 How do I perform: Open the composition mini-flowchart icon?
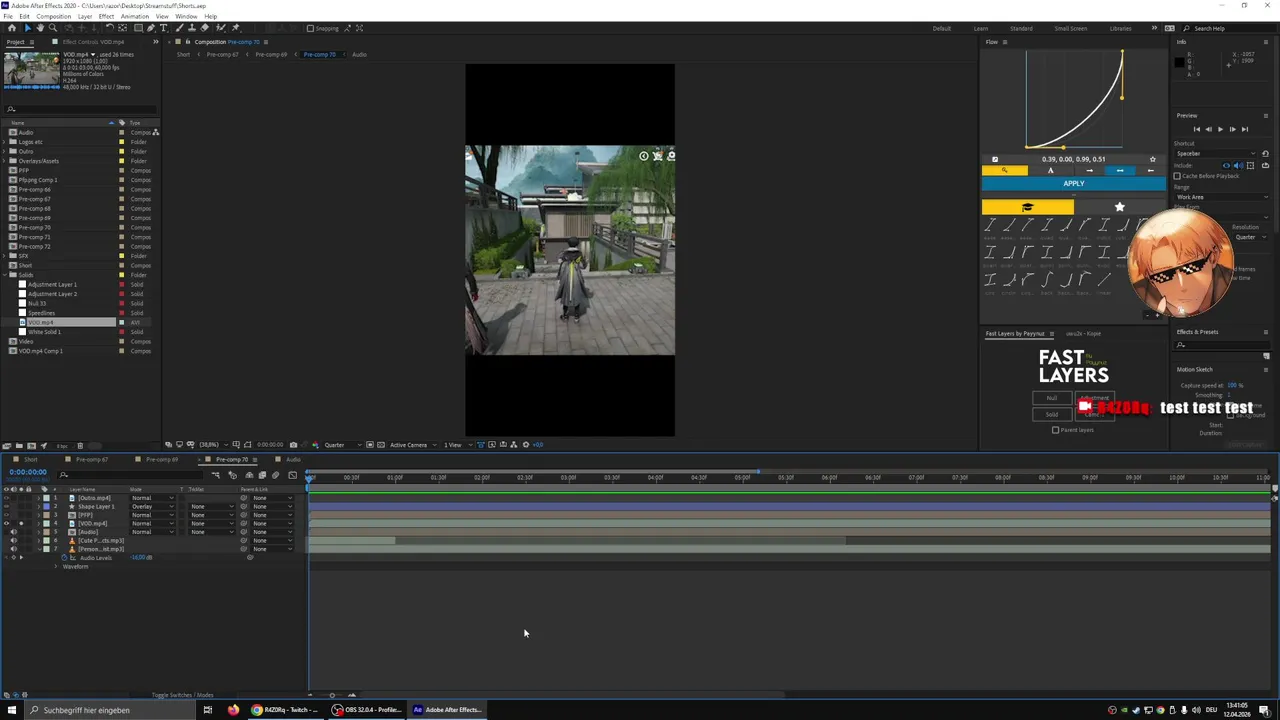click(215, 475)
